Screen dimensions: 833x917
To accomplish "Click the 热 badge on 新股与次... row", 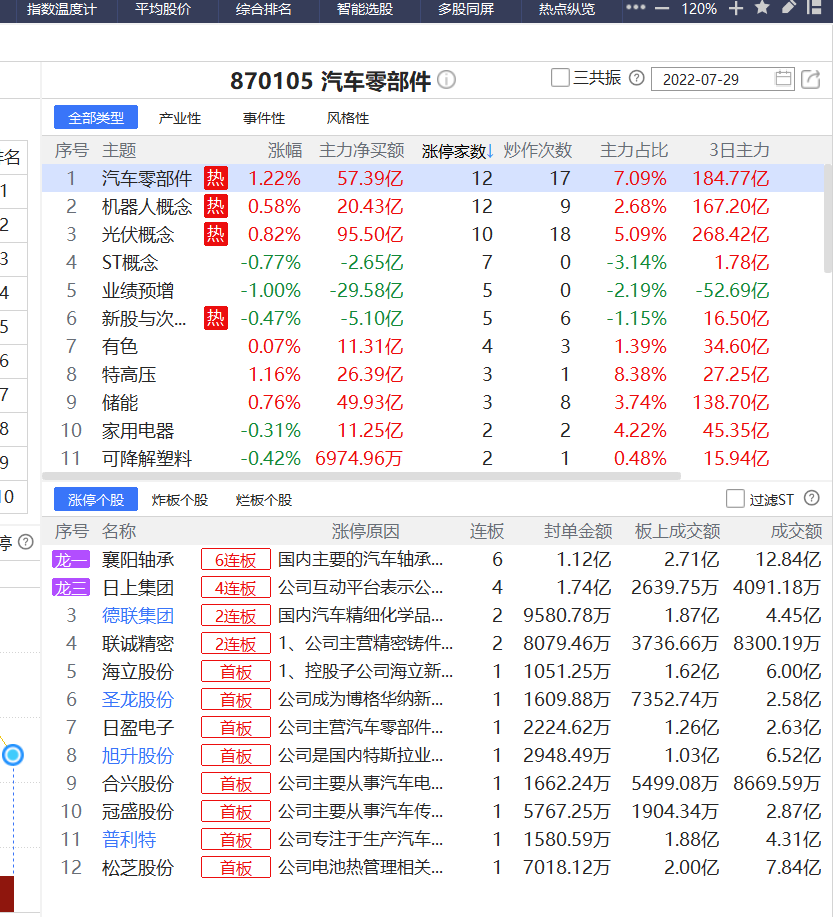I will 216,318.
